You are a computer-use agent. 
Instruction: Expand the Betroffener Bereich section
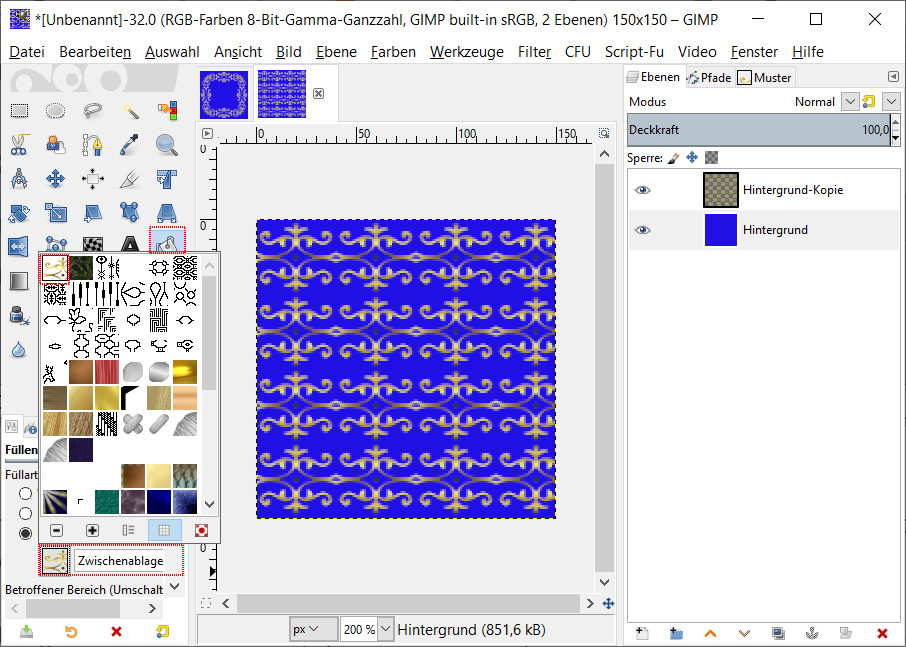175,587
